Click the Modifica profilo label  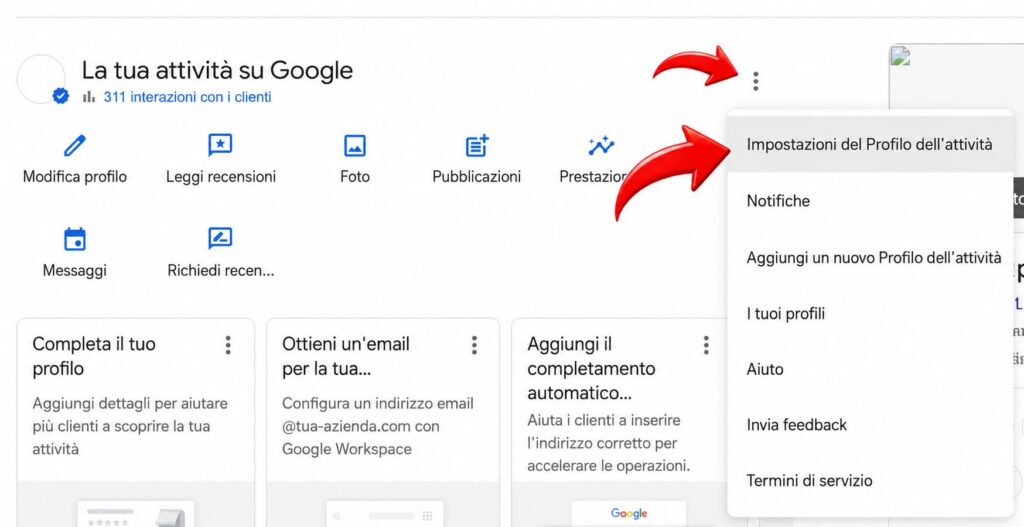tap(74, 177)
